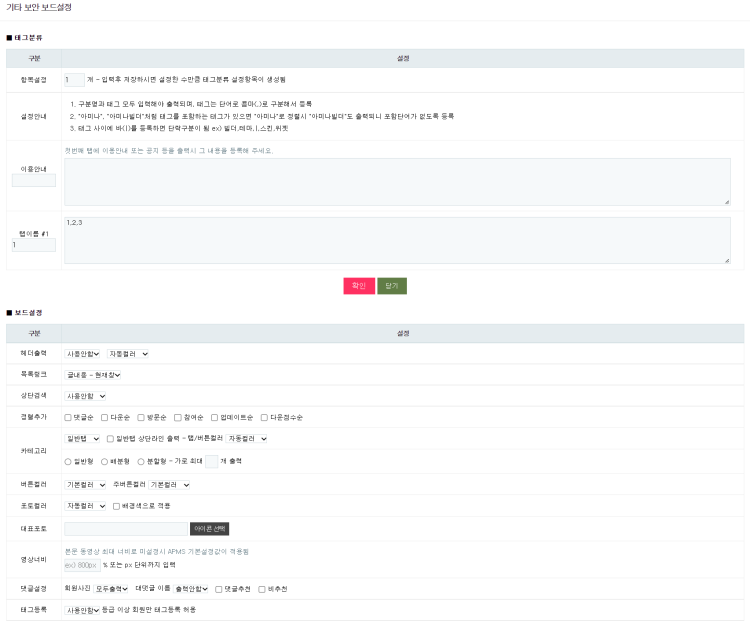
Task: Open the 상단검색 사용안함 dropdown
Action: [85, 396]
